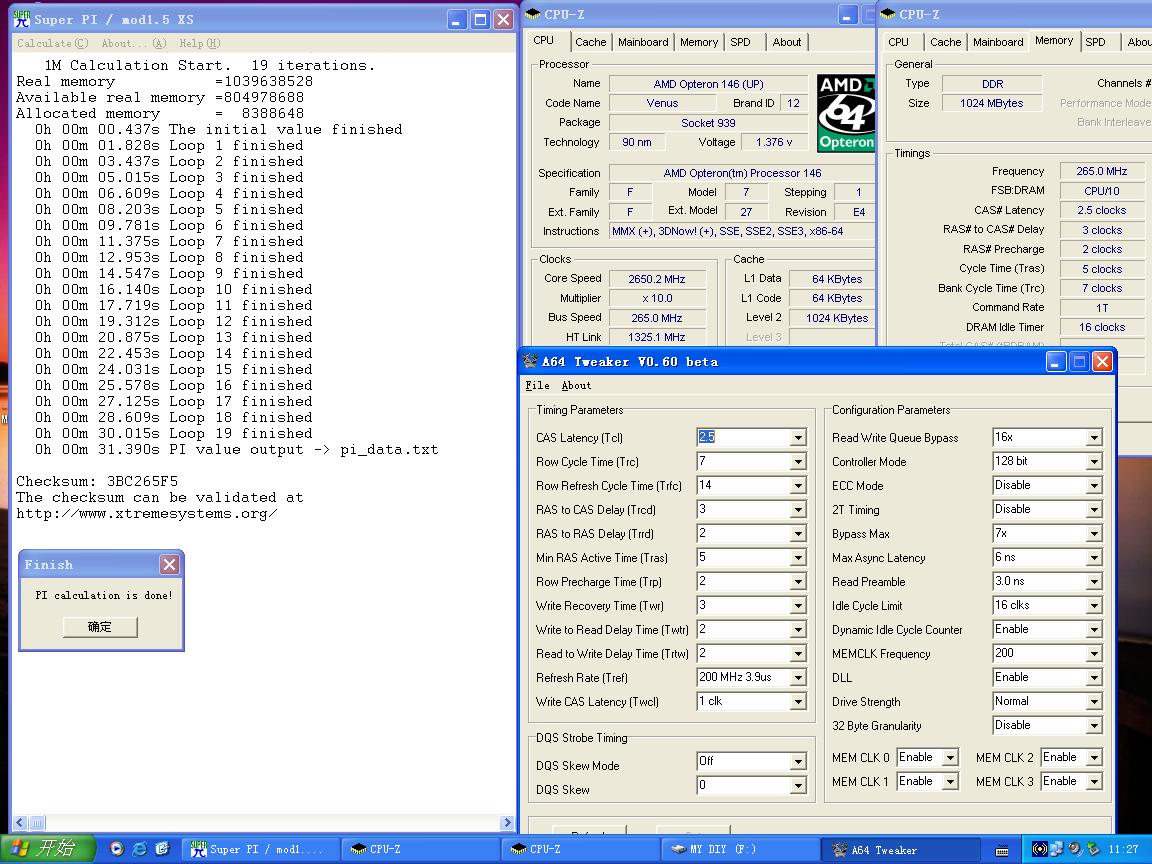Viewport: 1152px width, 864px height.
Task: Open the About menu in A64 Tweaker
Action: 576,385
